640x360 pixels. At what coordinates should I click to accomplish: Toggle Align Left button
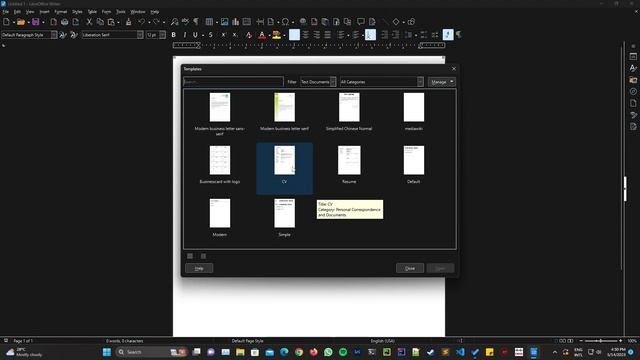coord(294,35)
